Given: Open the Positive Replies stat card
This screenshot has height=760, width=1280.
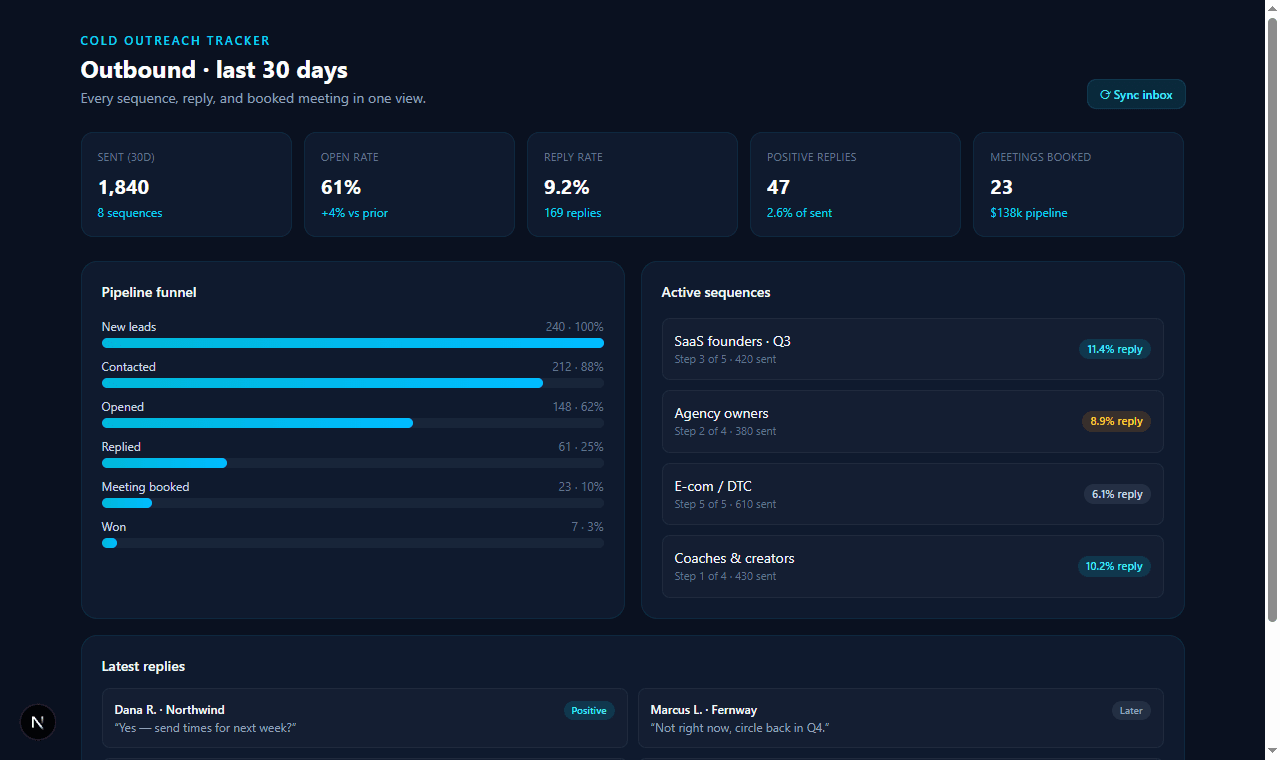Looking at the screenshot, I should point(855,185).
